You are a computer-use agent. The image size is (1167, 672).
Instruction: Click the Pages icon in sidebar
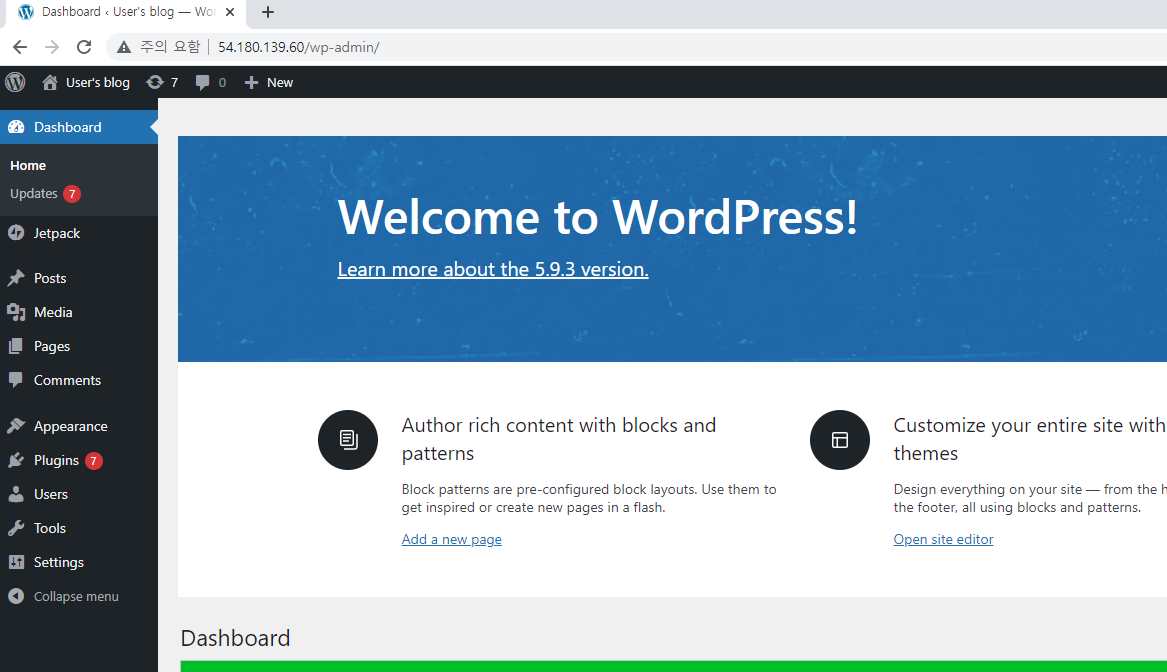pos(16,346)
